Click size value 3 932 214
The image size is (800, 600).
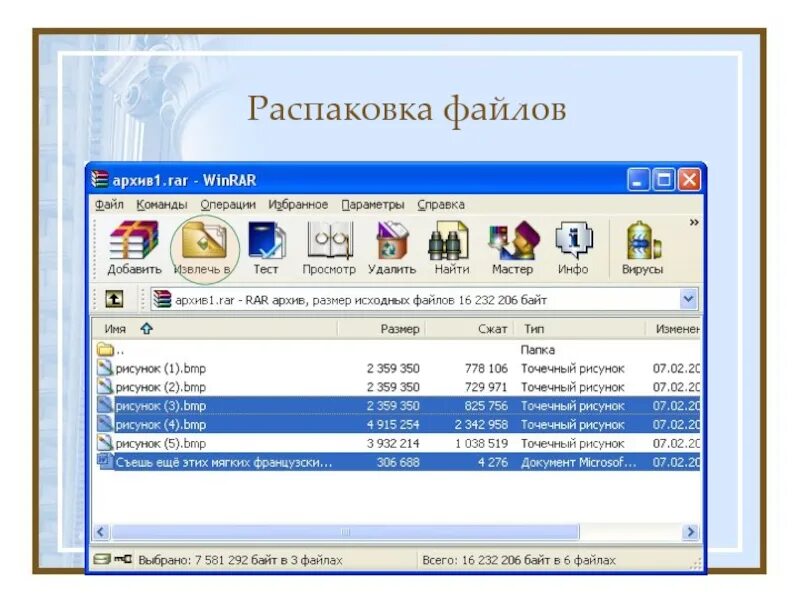pos(393,443)
